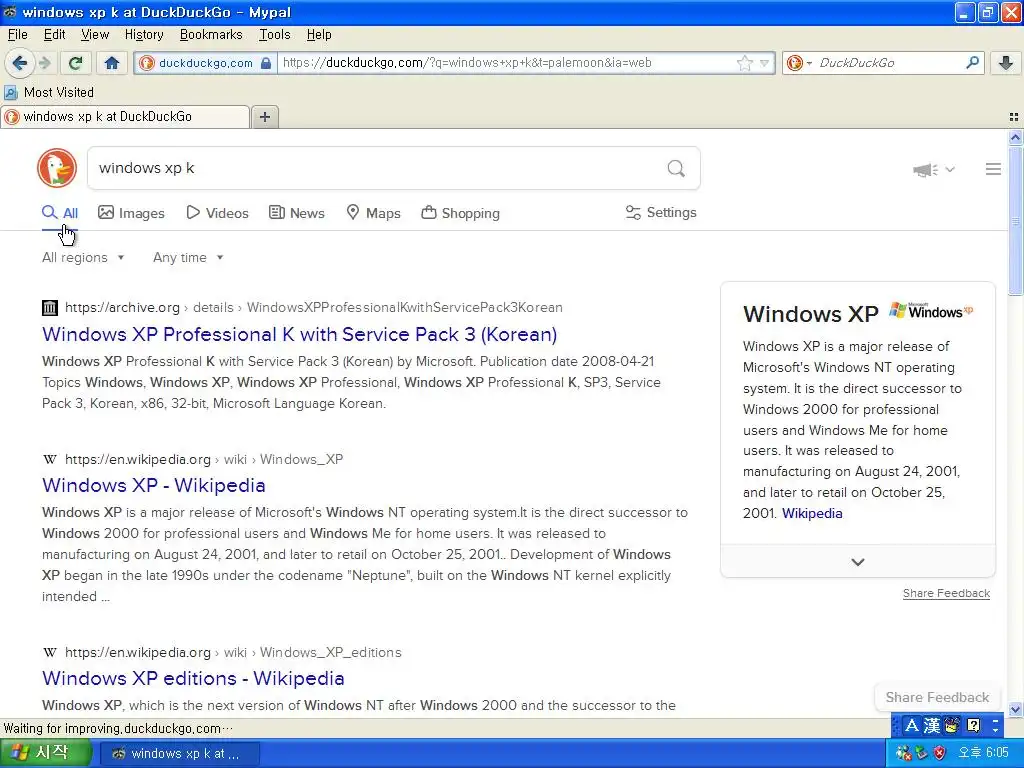The width and height of the screenshot is (1024, 768).
Task: Expand the Any time filter
Action: click(x=188, y=257)
